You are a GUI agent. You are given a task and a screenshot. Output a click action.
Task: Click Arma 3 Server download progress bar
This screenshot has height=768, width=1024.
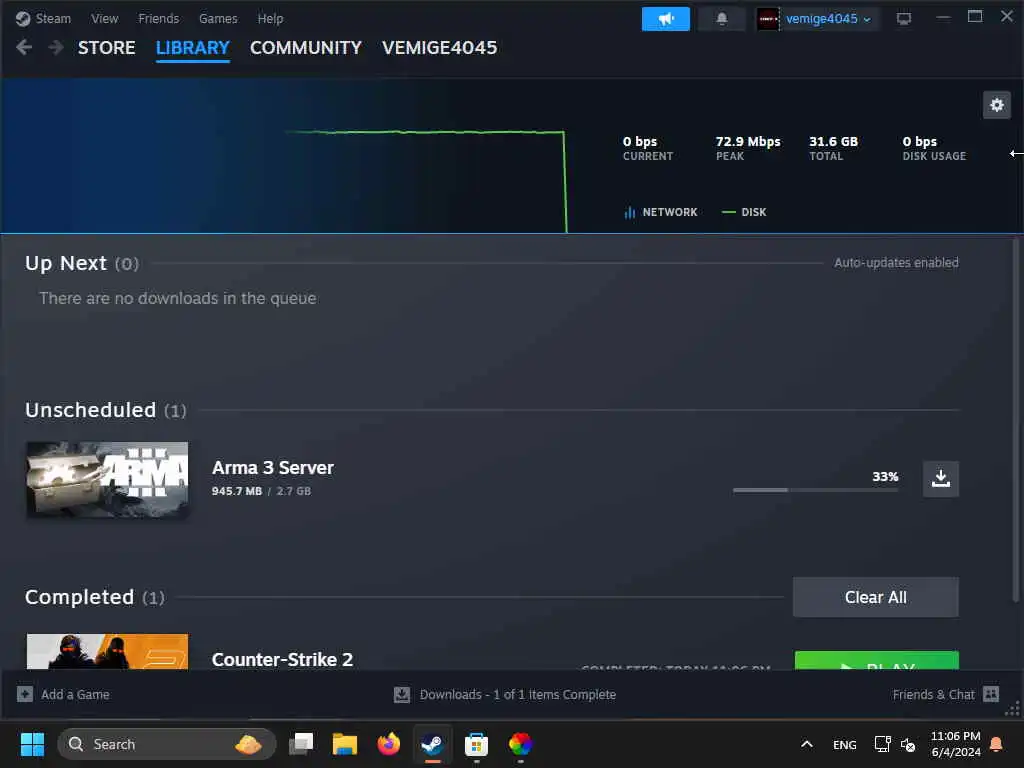[x=816, y=490]
